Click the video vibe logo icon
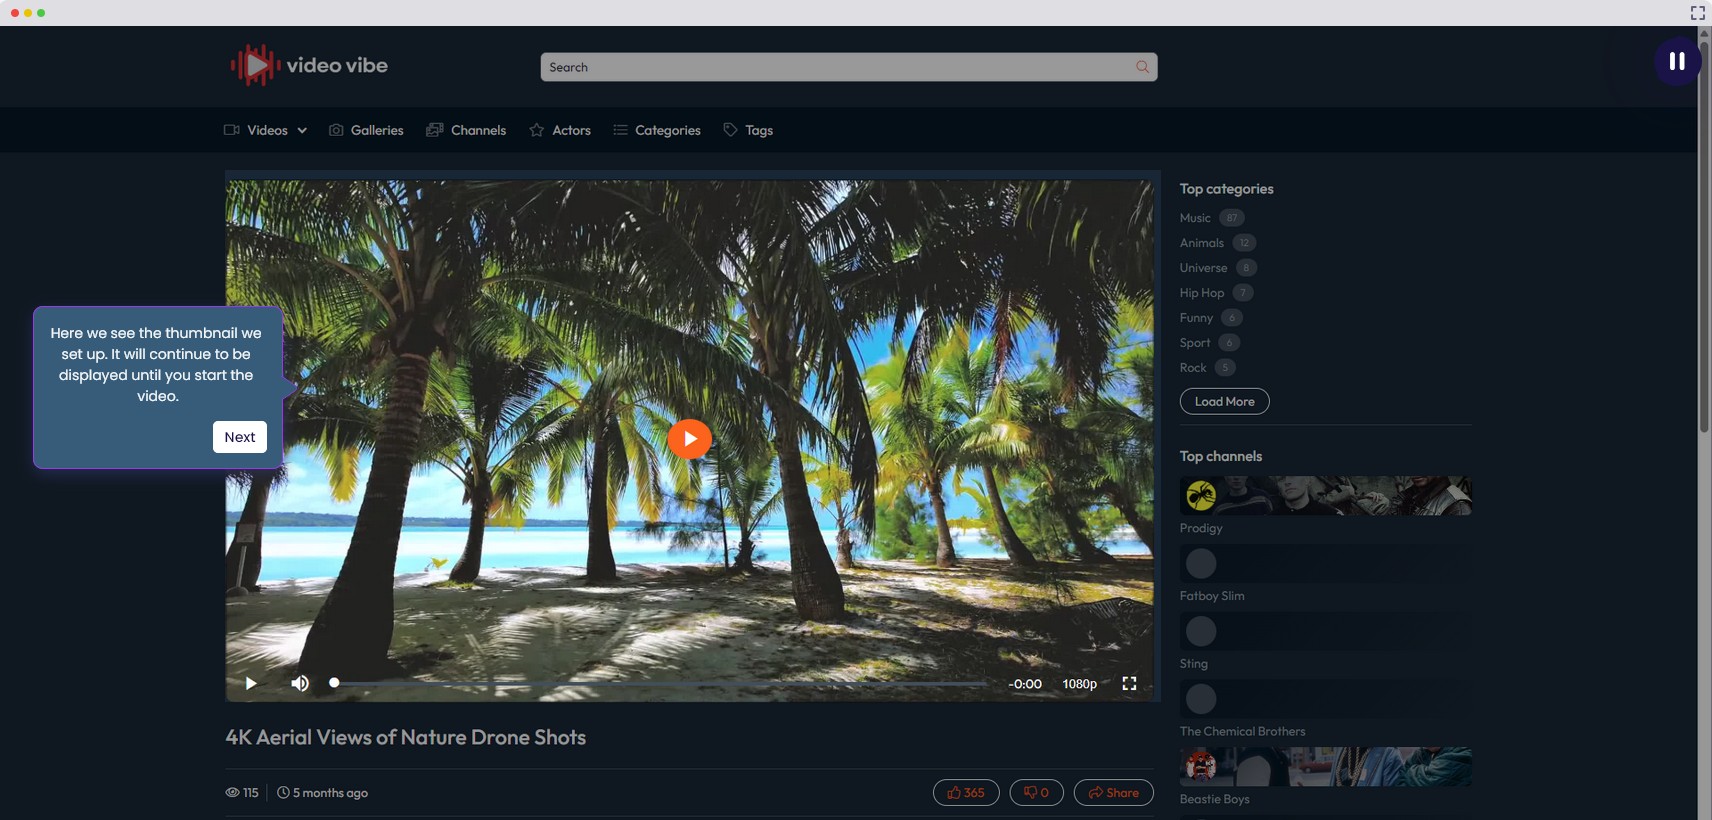 pyautogui.click(x=254, y=66)
